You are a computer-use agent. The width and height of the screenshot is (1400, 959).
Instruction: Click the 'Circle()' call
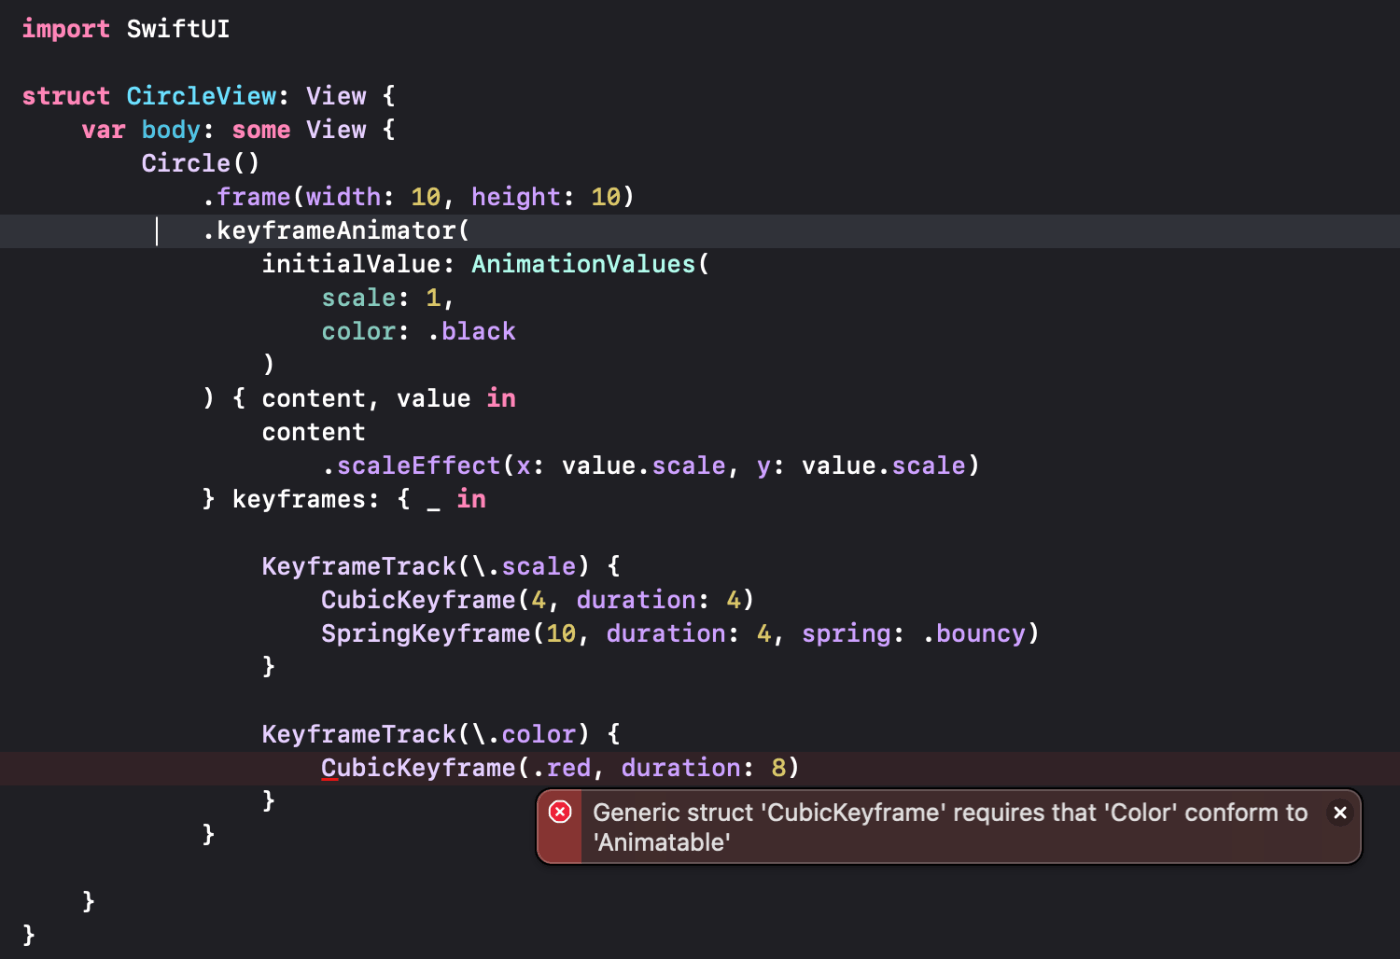click(x=200, y=163)
